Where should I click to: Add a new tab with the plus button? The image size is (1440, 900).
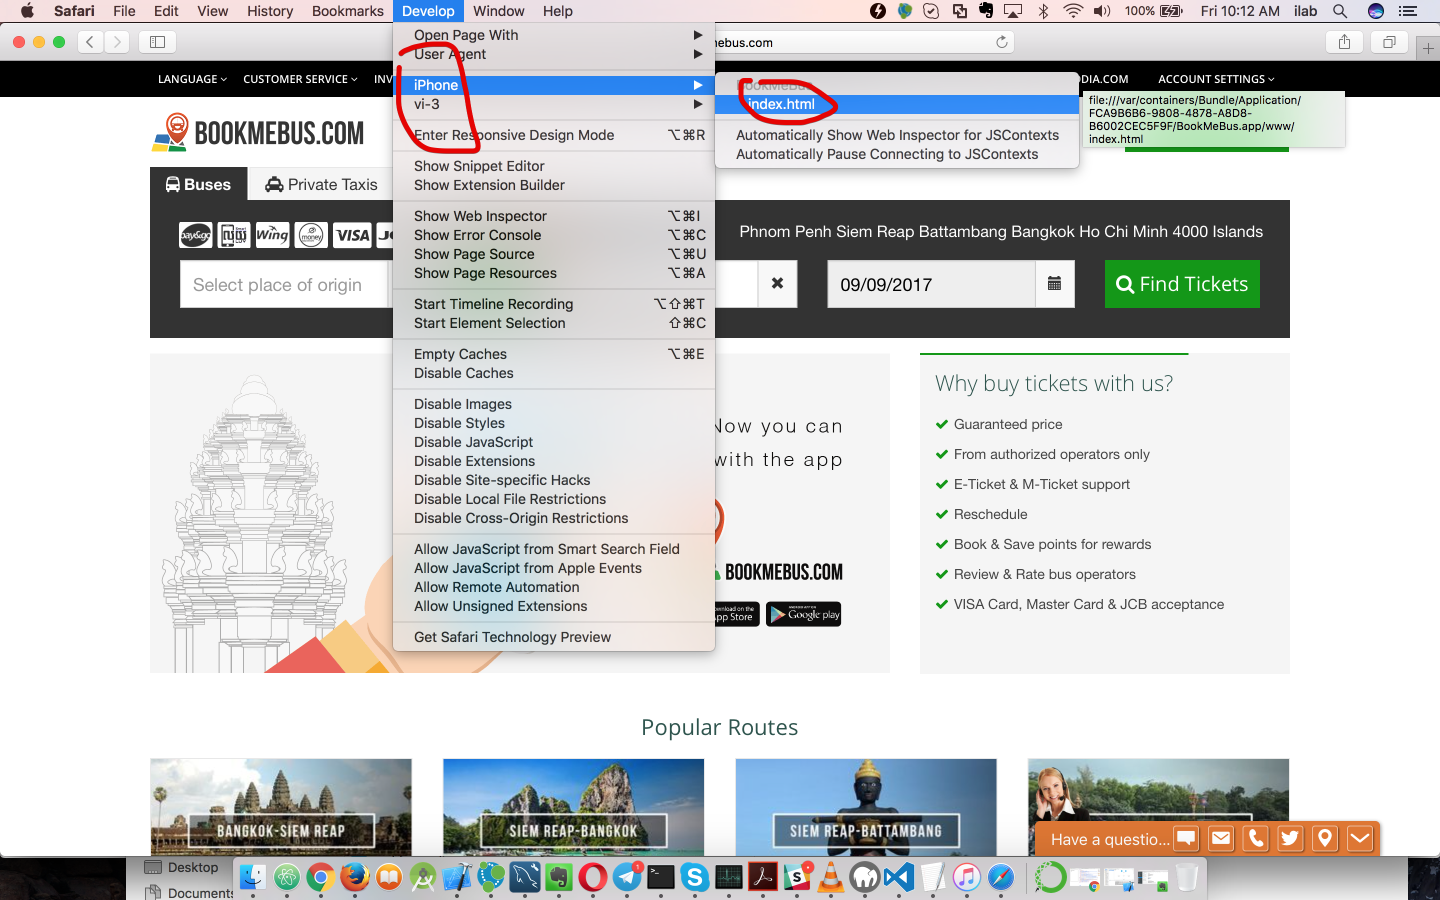(1428, 47)
